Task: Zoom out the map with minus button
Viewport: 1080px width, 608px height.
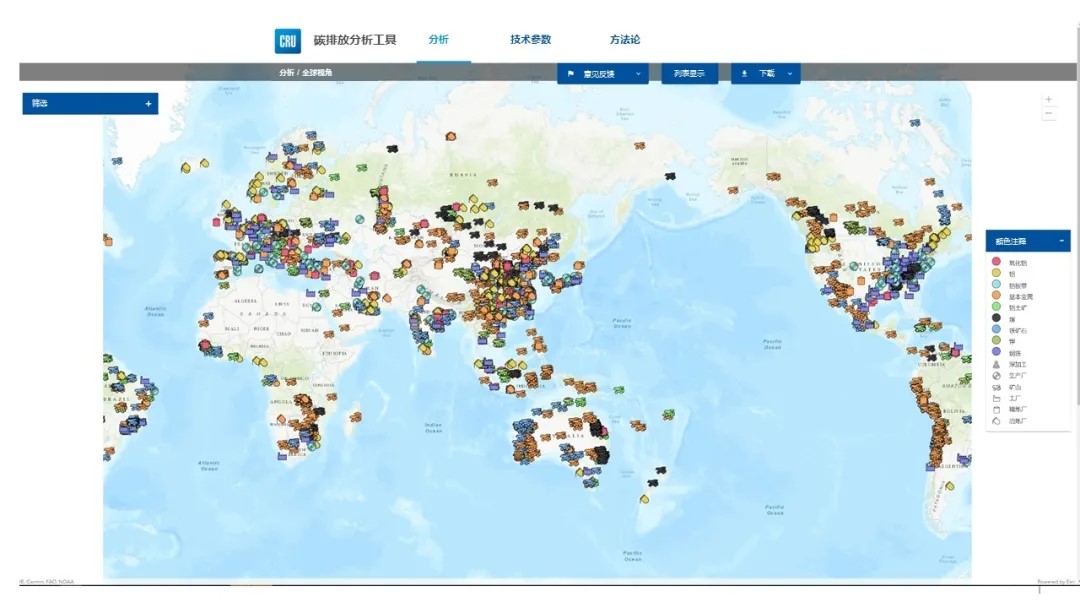Action: [x=1048, y=114]
